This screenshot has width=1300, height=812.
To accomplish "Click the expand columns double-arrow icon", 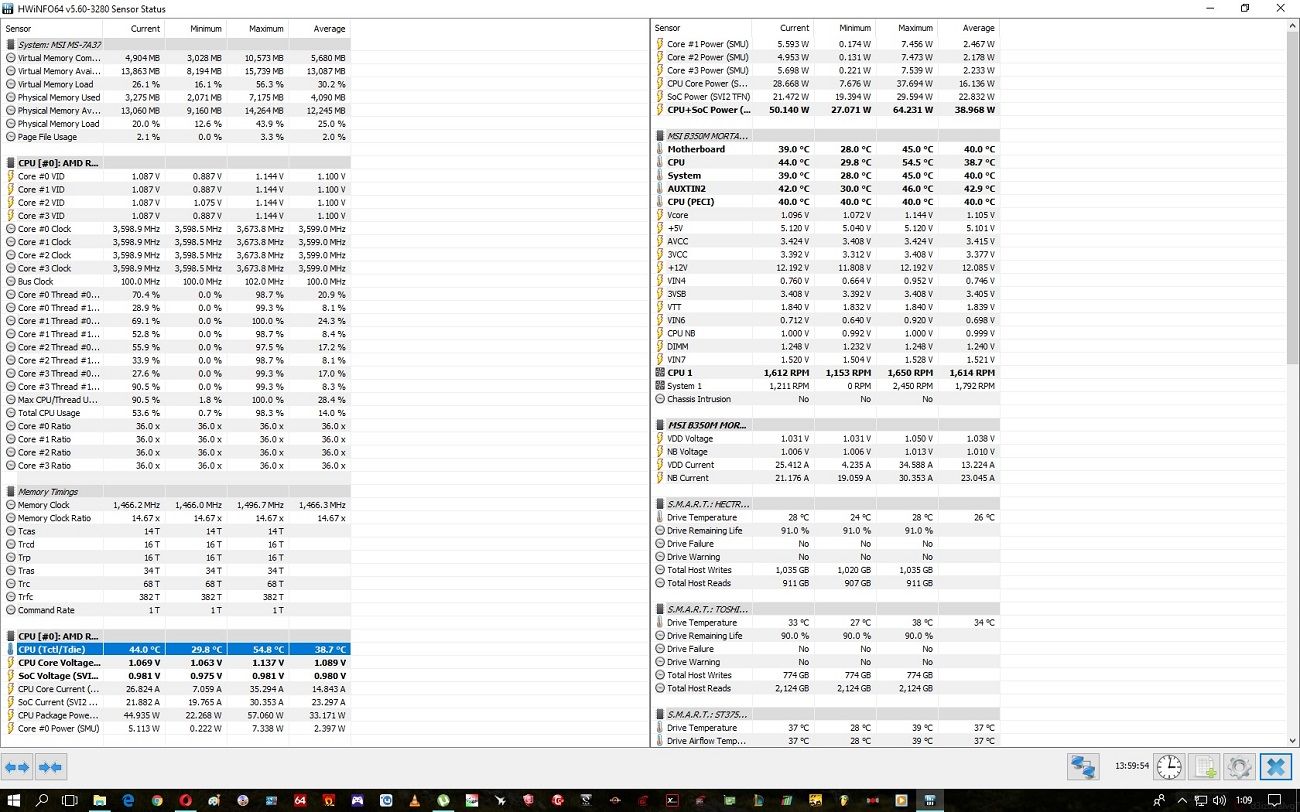I will pyautogui.click(x=17, y=767).
